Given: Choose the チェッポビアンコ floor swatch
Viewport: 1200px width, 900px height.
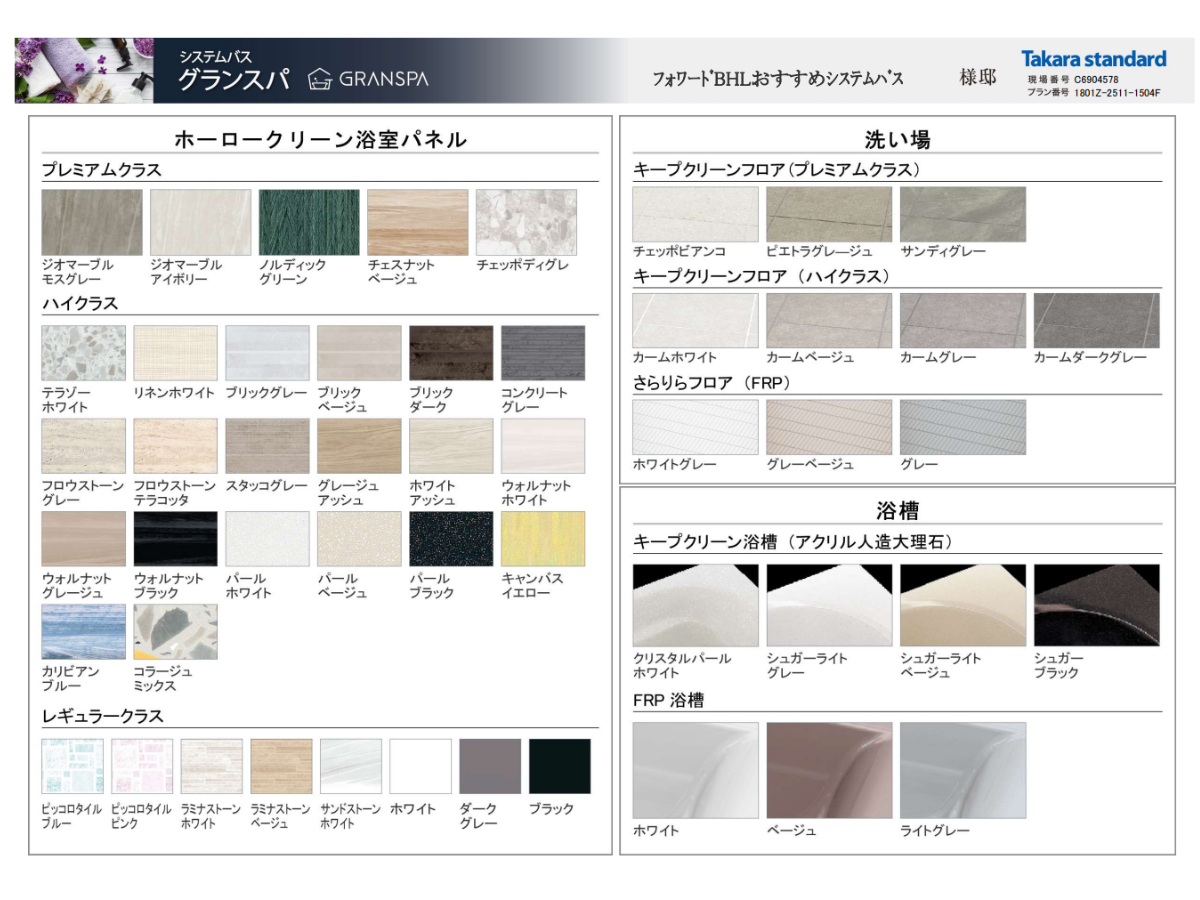Looking at the screenshot, I should click(x=695, y=214).
